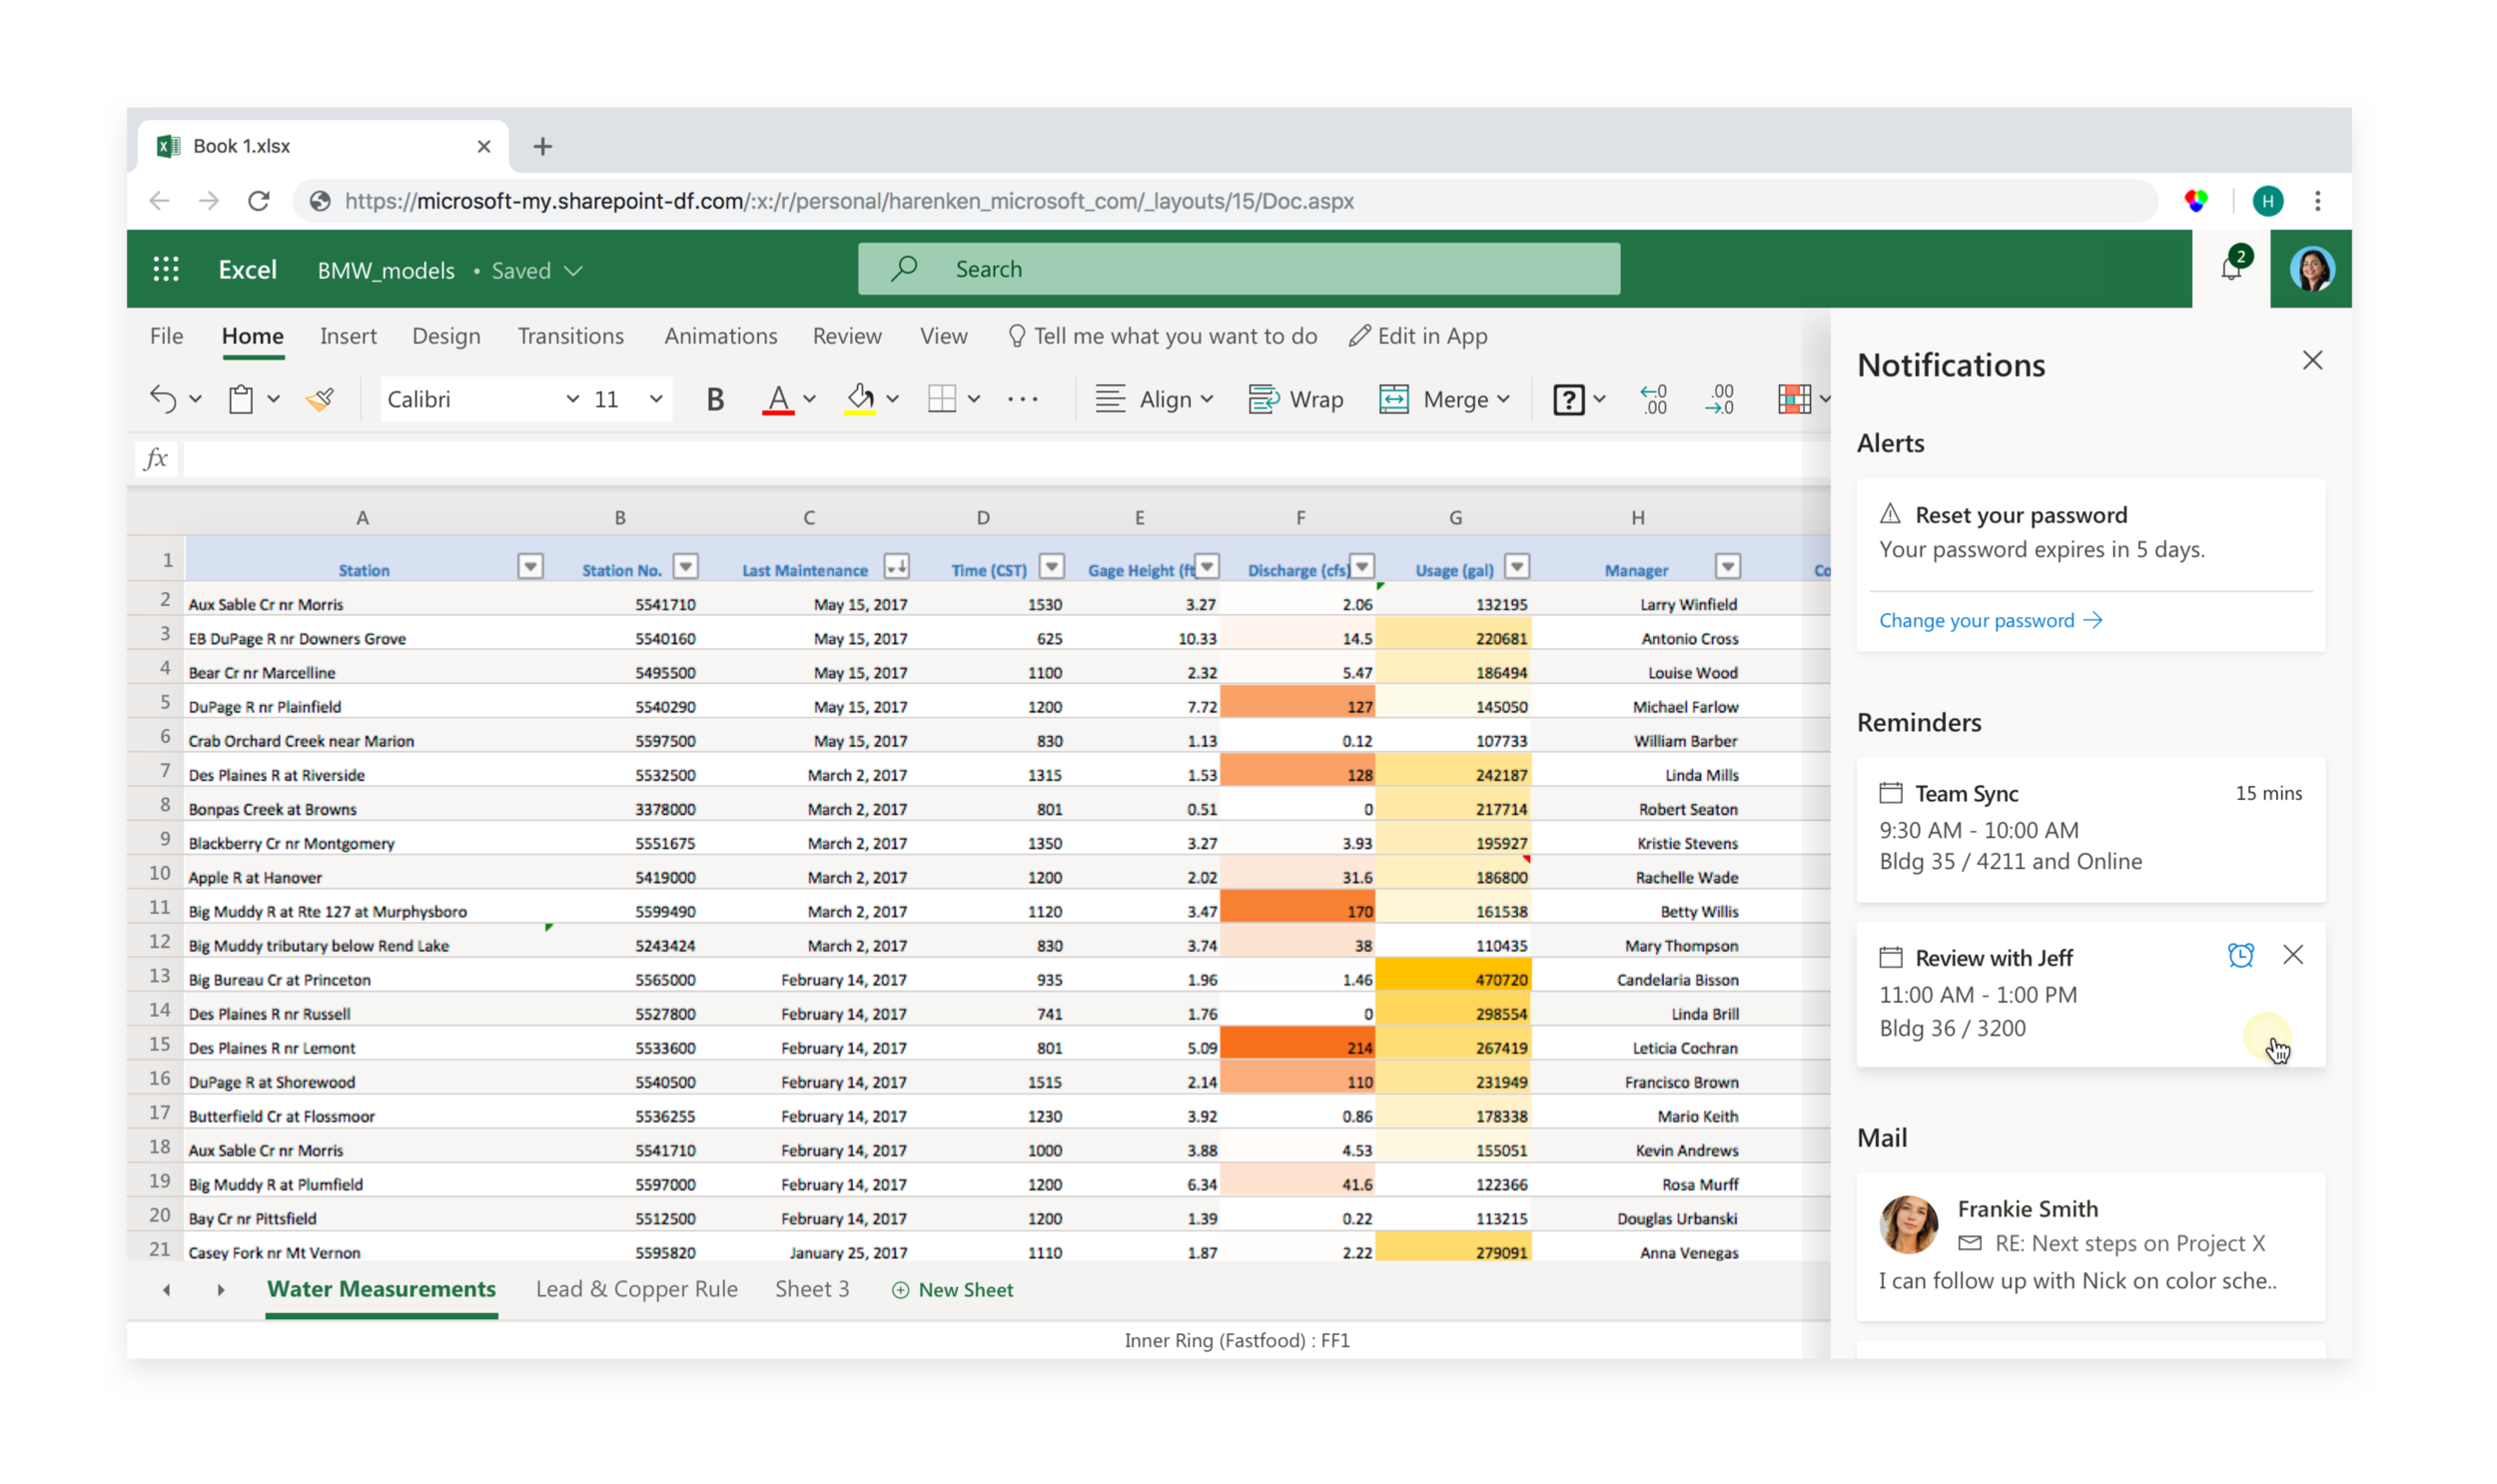Viewport: 2497px width, 1484px height.
Task: Open the Insert ribbon tab
Action: (x=348, y=336)
